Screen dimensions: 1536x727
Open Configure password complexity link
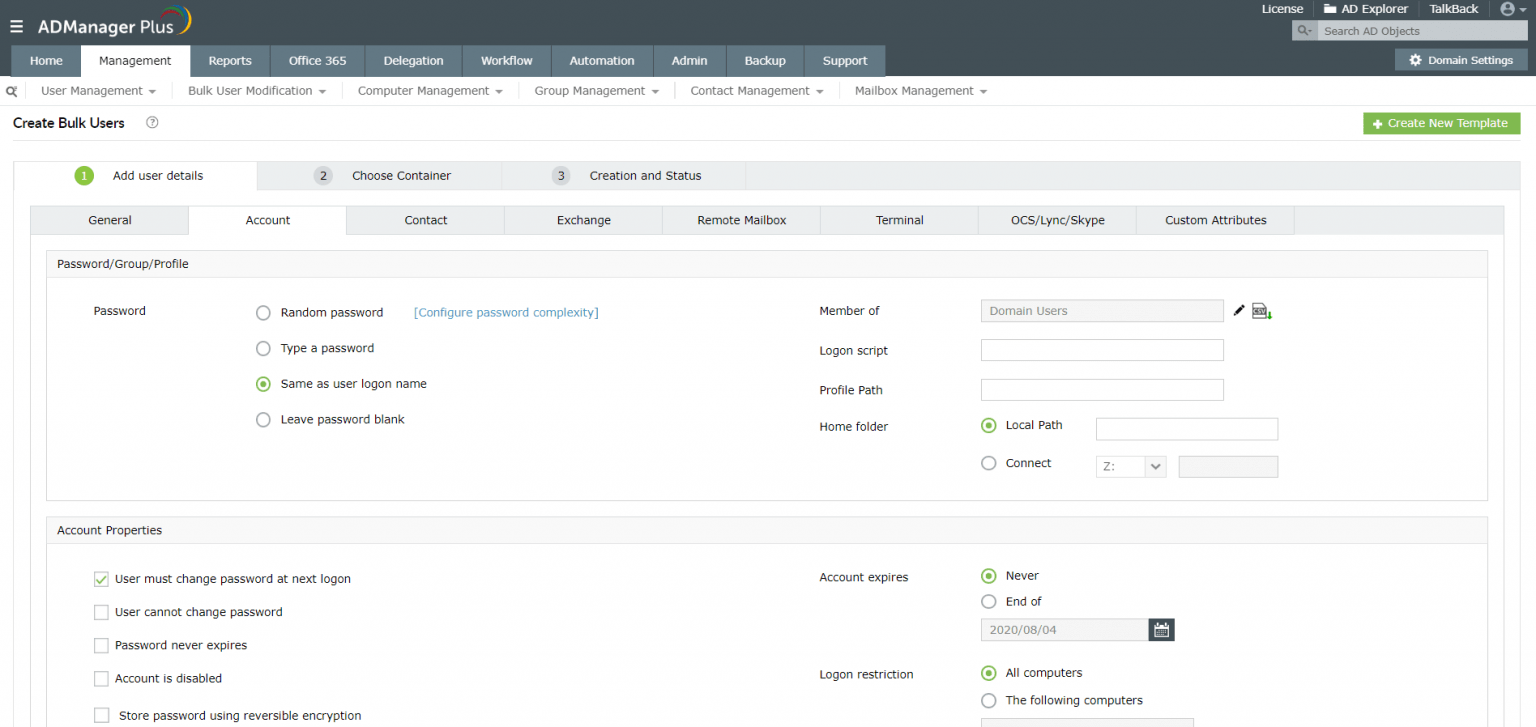(x=506, y=313)
